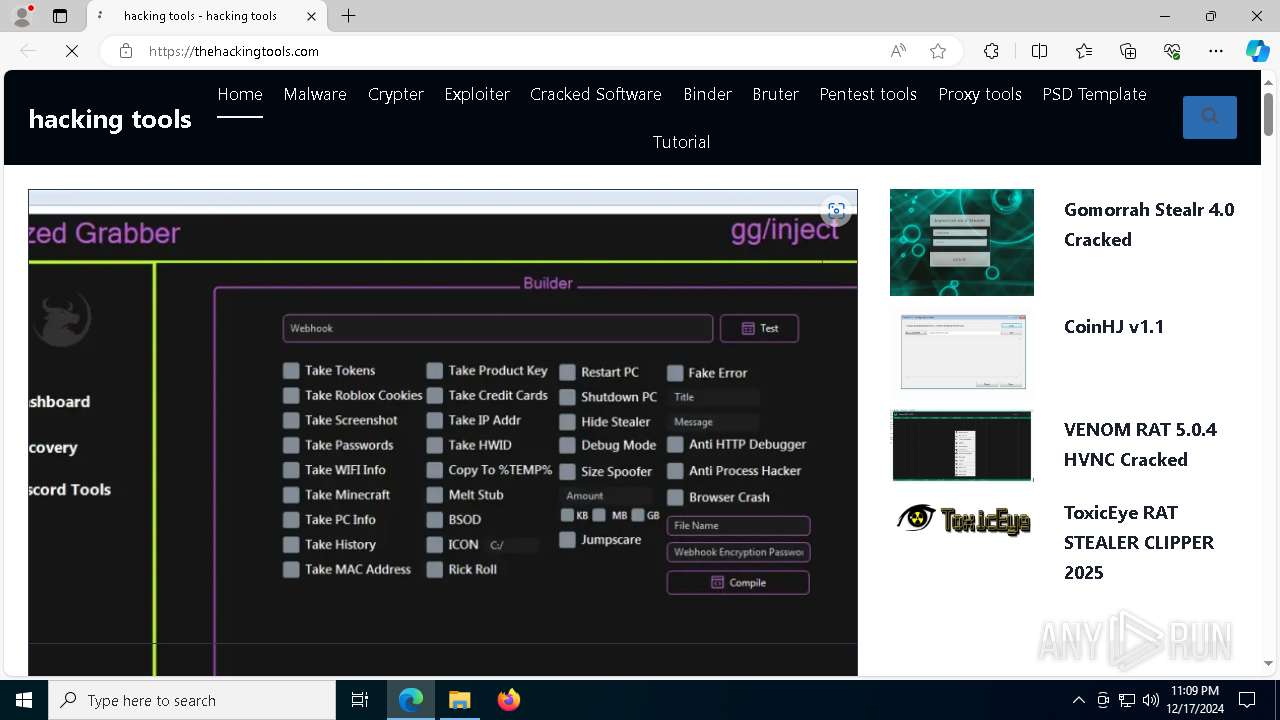Close the hacking tools browser tab
Screen dimensions: 1280x720
pos(311,16)
